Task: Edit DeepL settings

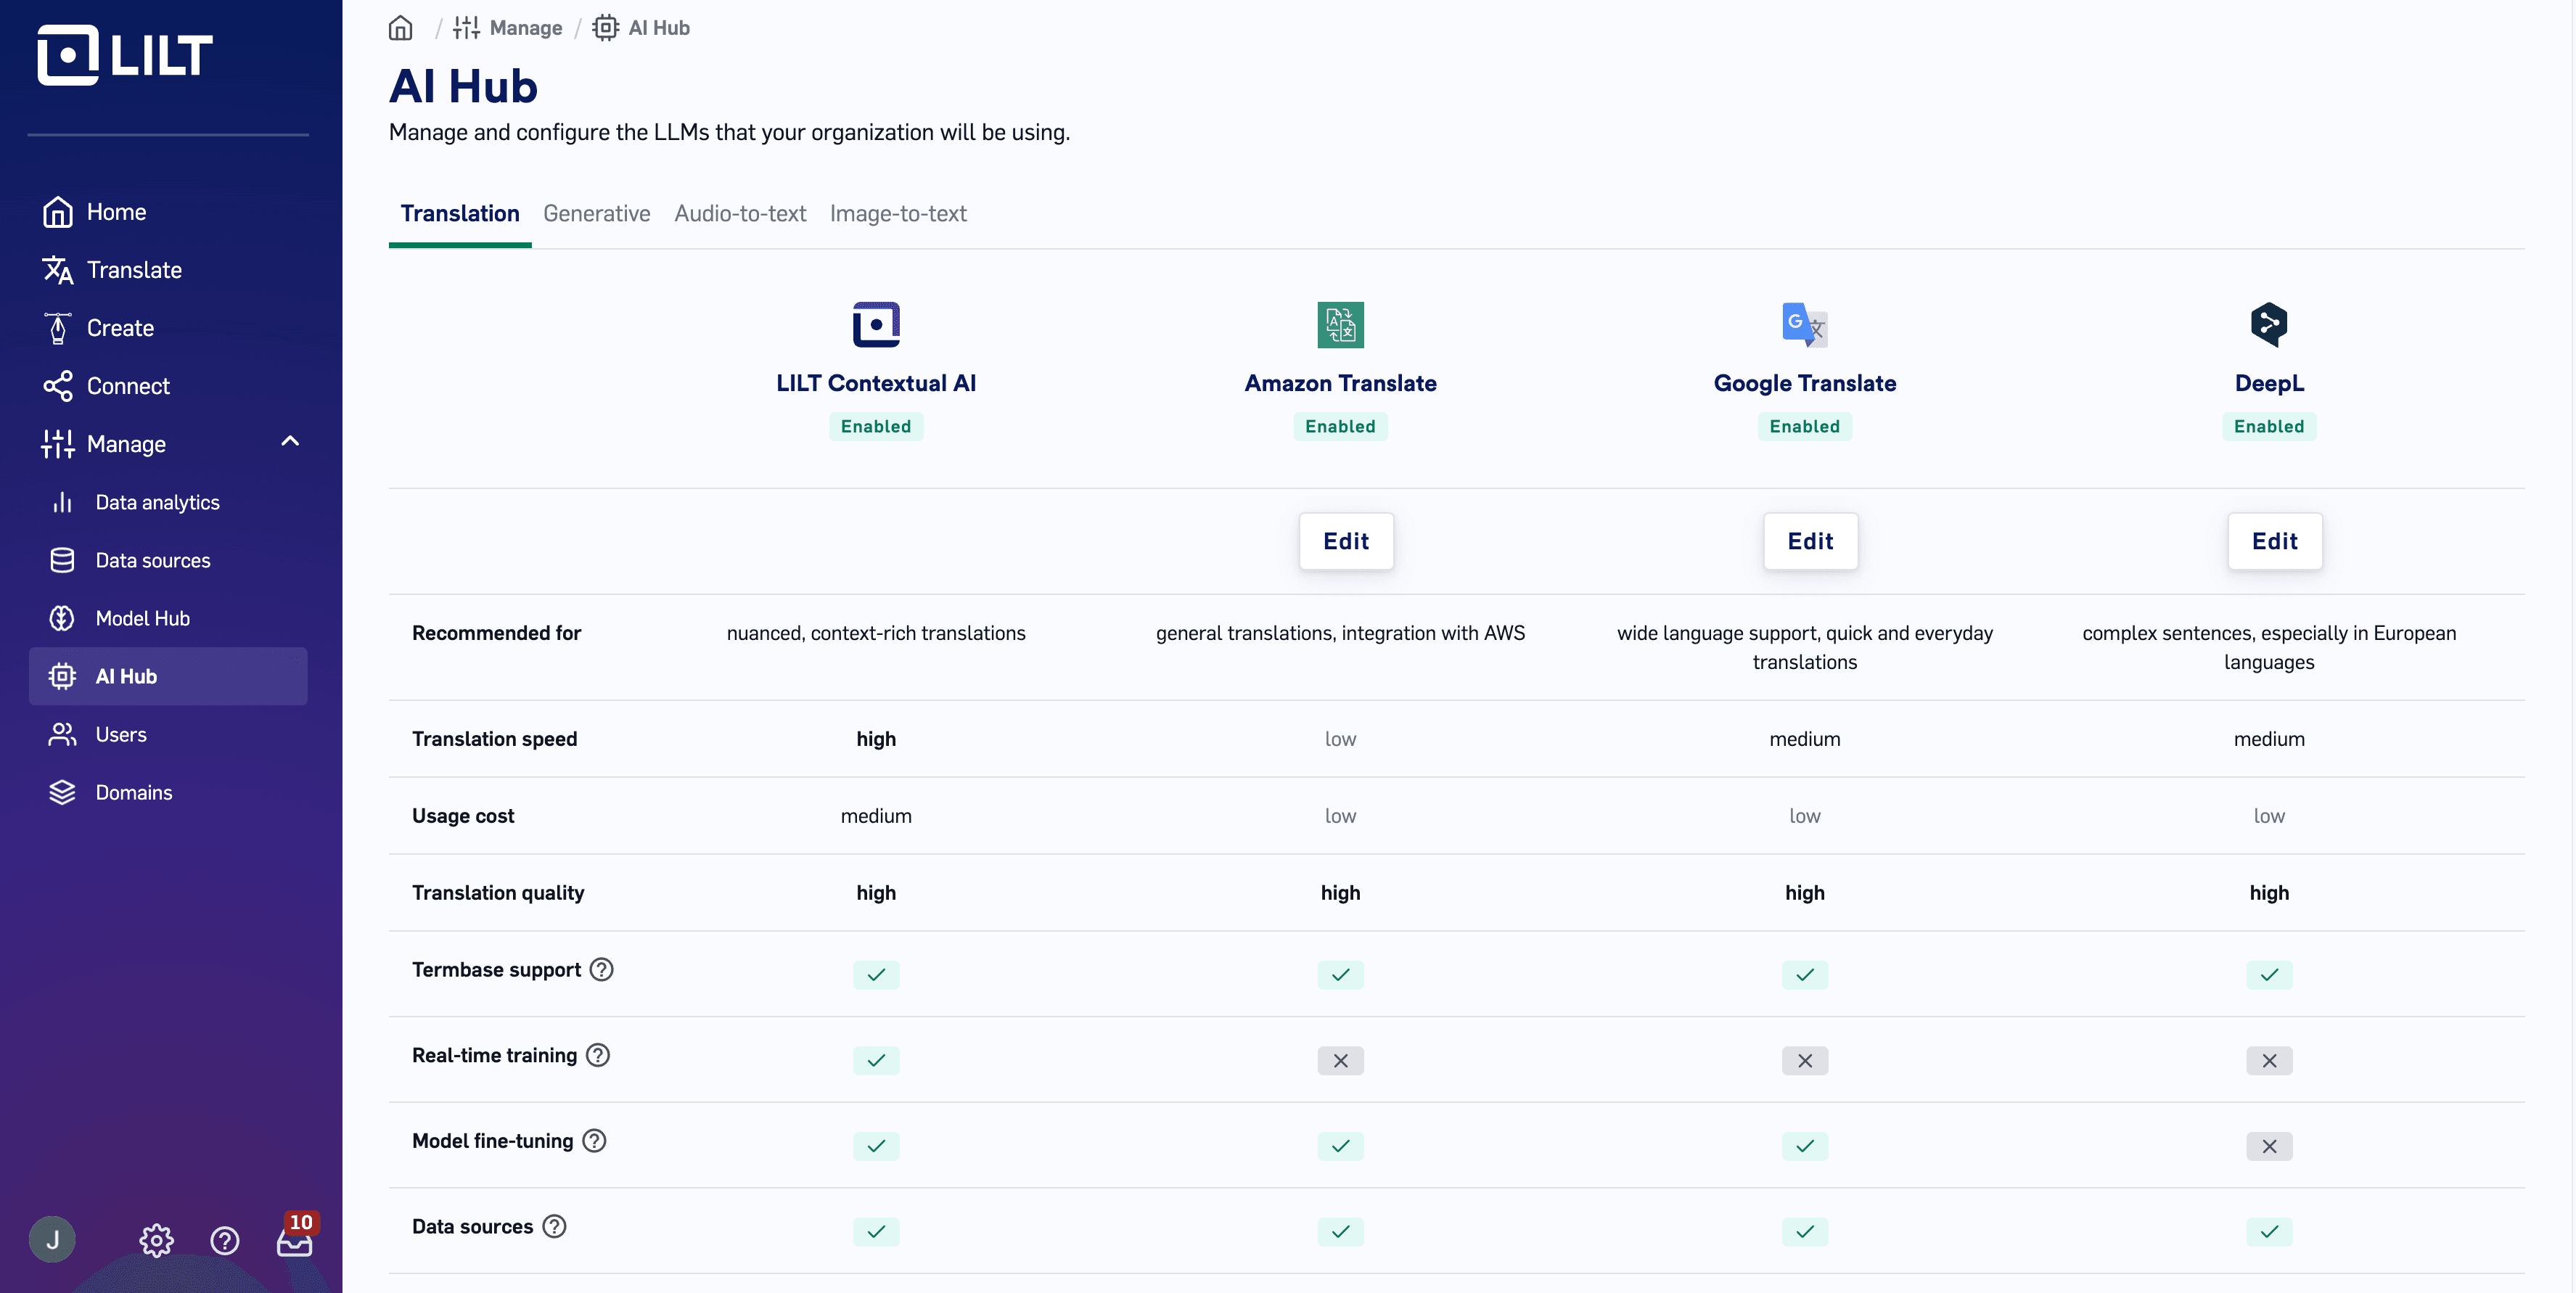Action: [x=2275, y=541]
